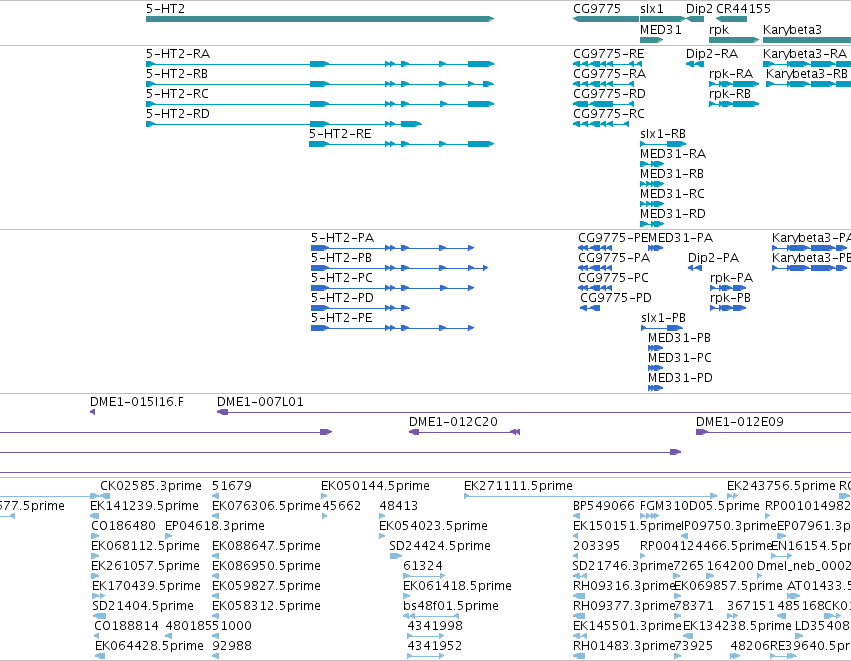Click protein rpk-PB
Image resolution: width=851 pixels, height=661 pixels.
pyautogui.click(x=728, y=308)
